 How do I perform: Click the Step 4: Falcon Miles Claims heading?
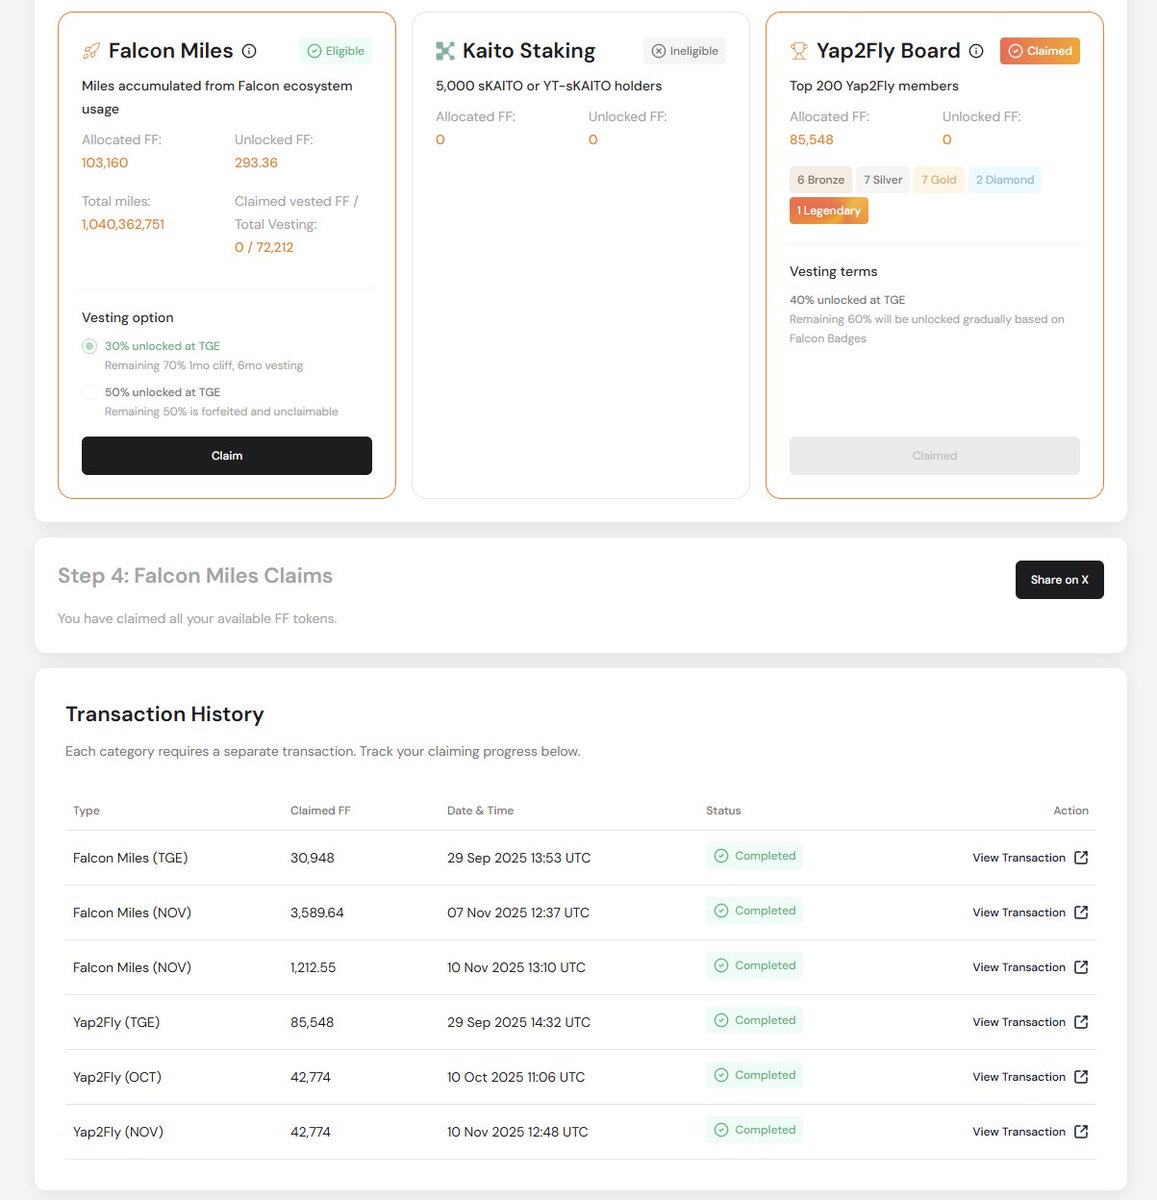[x=195, y=576]
